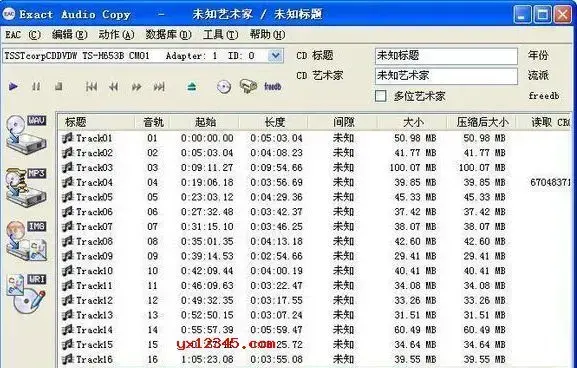Skip to previous track button

click(91, 87)
